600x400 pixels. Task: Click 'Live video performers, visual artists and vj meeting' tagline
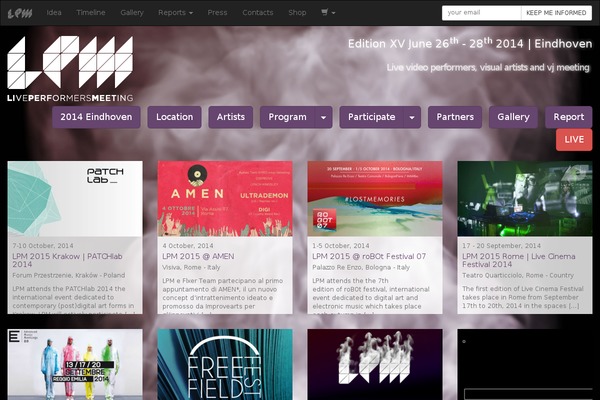tap(488, 67)
